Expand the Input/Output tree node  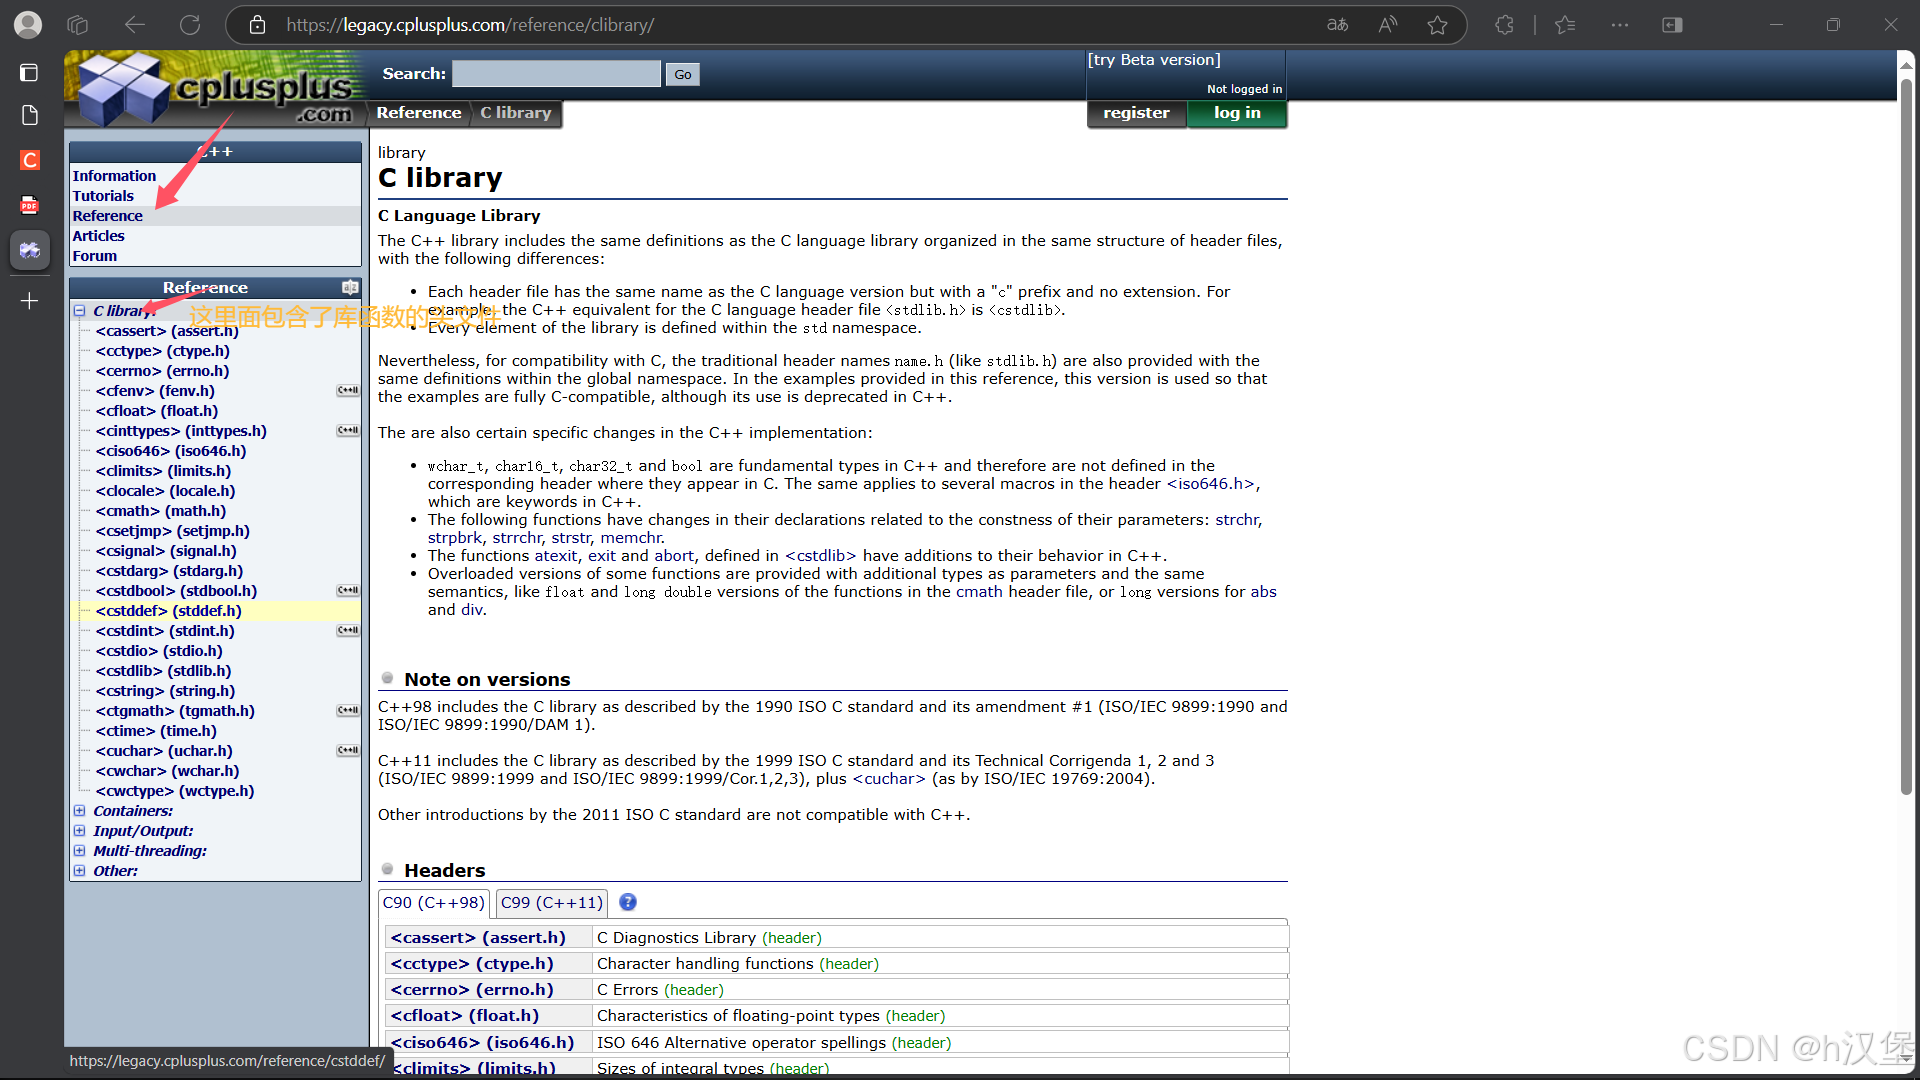[80, 831]
